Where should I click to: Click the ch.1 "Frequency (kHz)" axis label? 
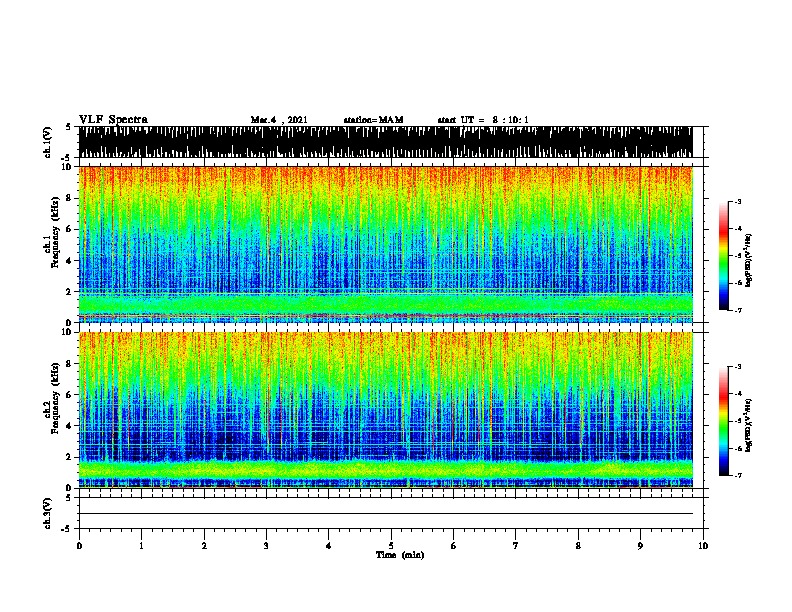[55, 233]
